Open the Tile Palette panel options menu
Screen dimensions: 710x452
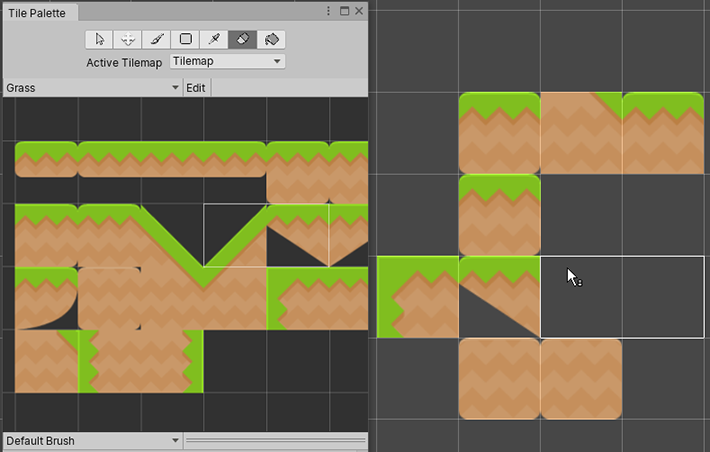pyautogui.click(x=328, y=10)
